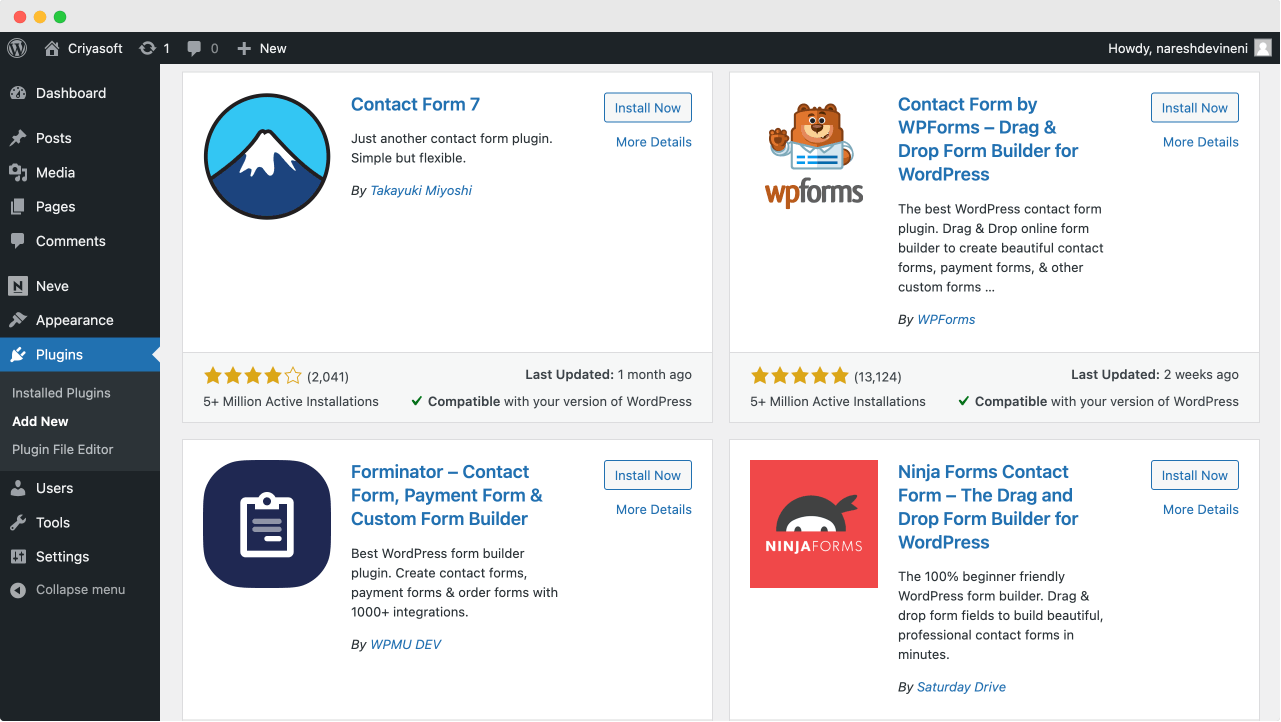
Task: Install Now for Ninja Forms
Action: (1195, 475)
